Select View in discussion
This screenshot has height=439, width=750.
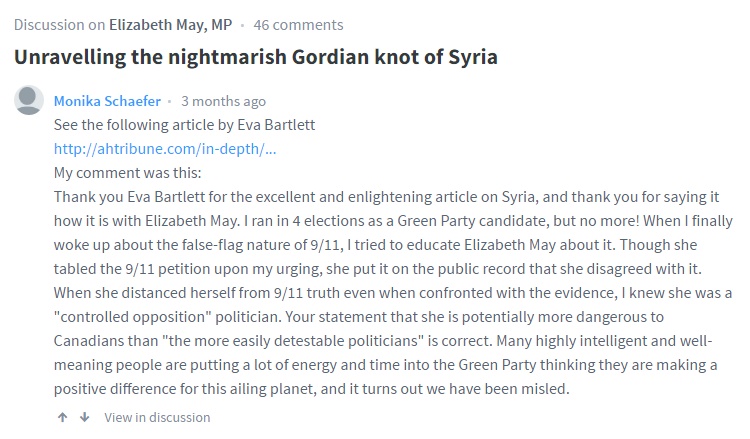coord(157,417)
